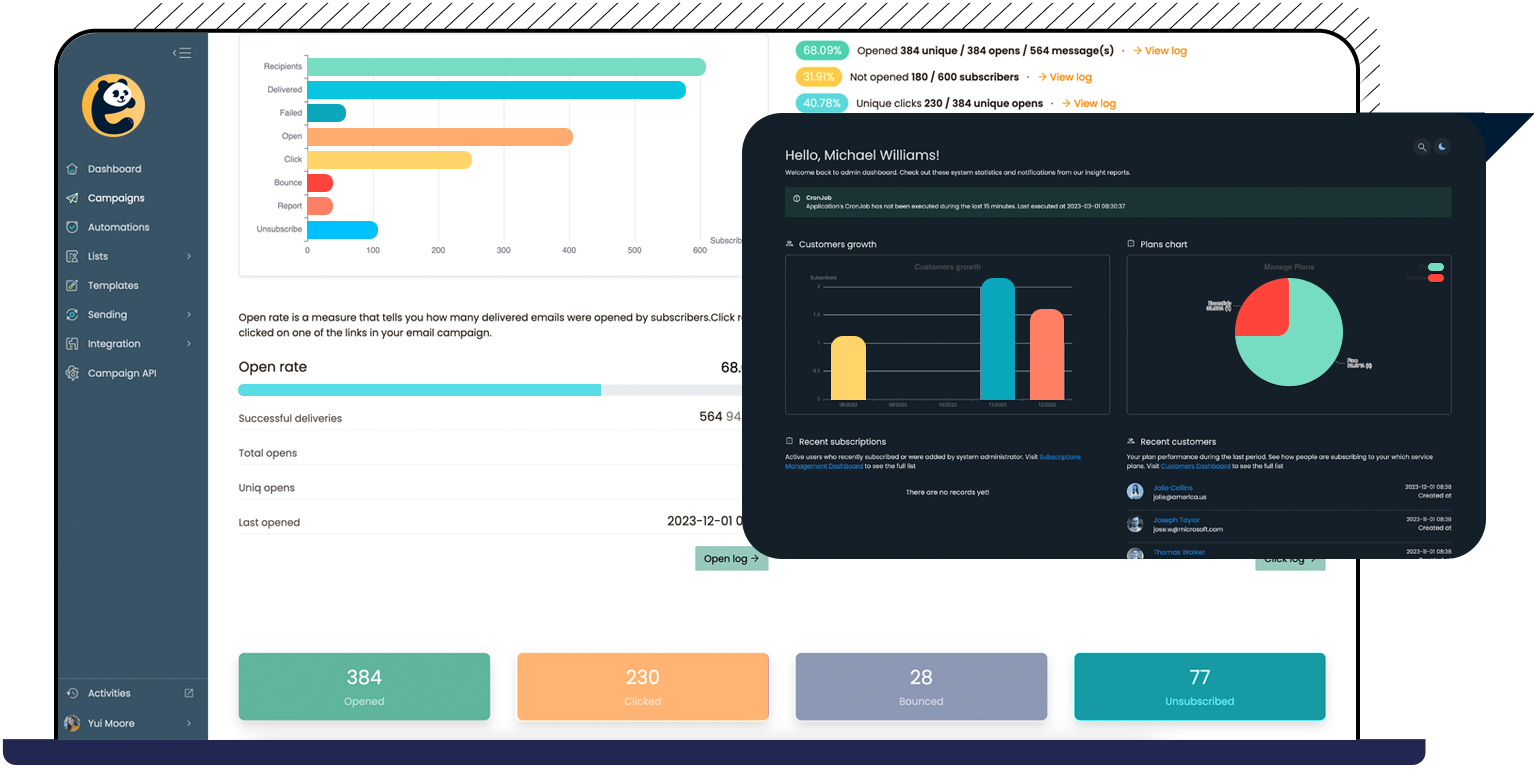Click the Open log button
The height and width of the screenshot is (770, 1534).
point(731,558)
